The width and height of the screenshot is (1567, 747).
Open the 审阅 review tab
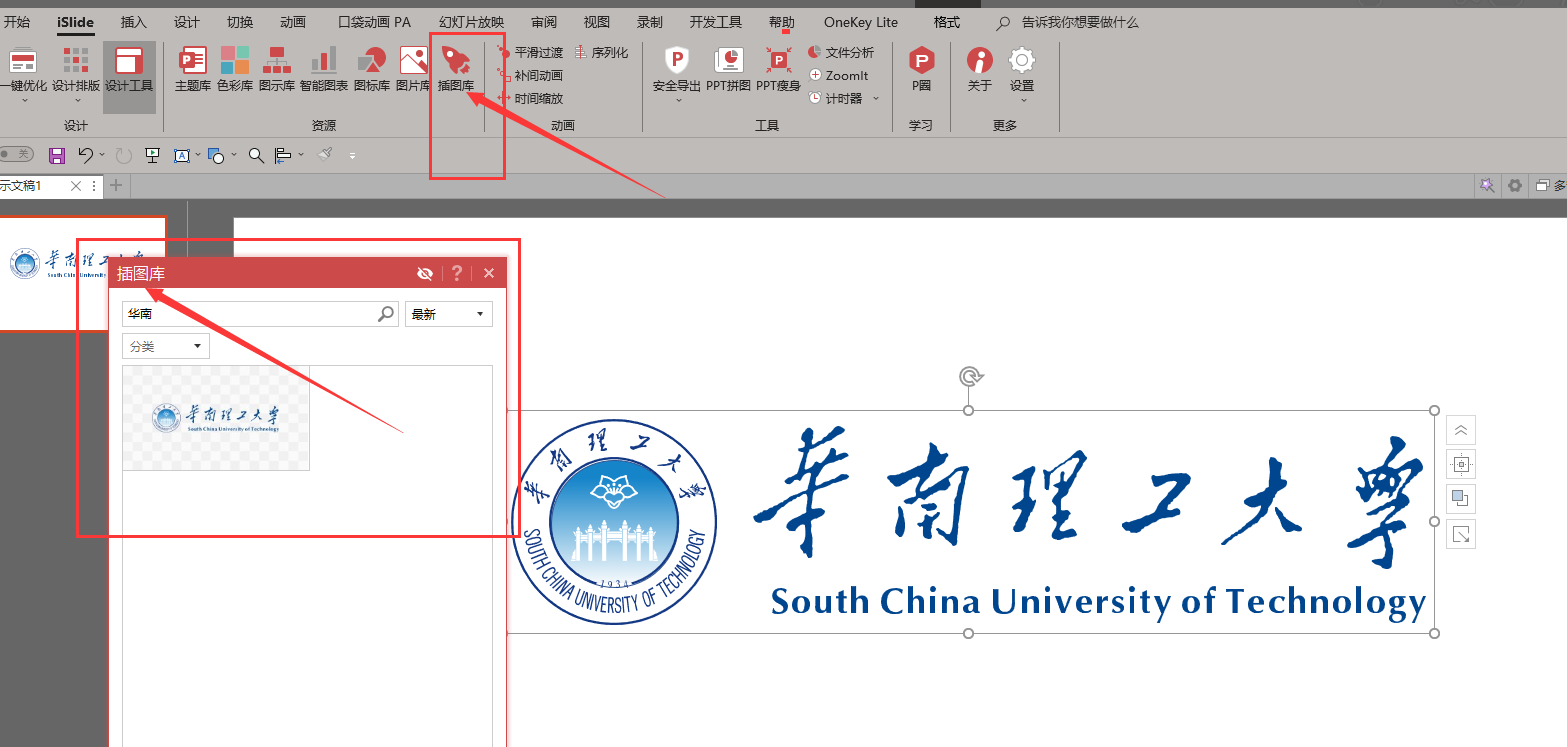coord(544,22)
